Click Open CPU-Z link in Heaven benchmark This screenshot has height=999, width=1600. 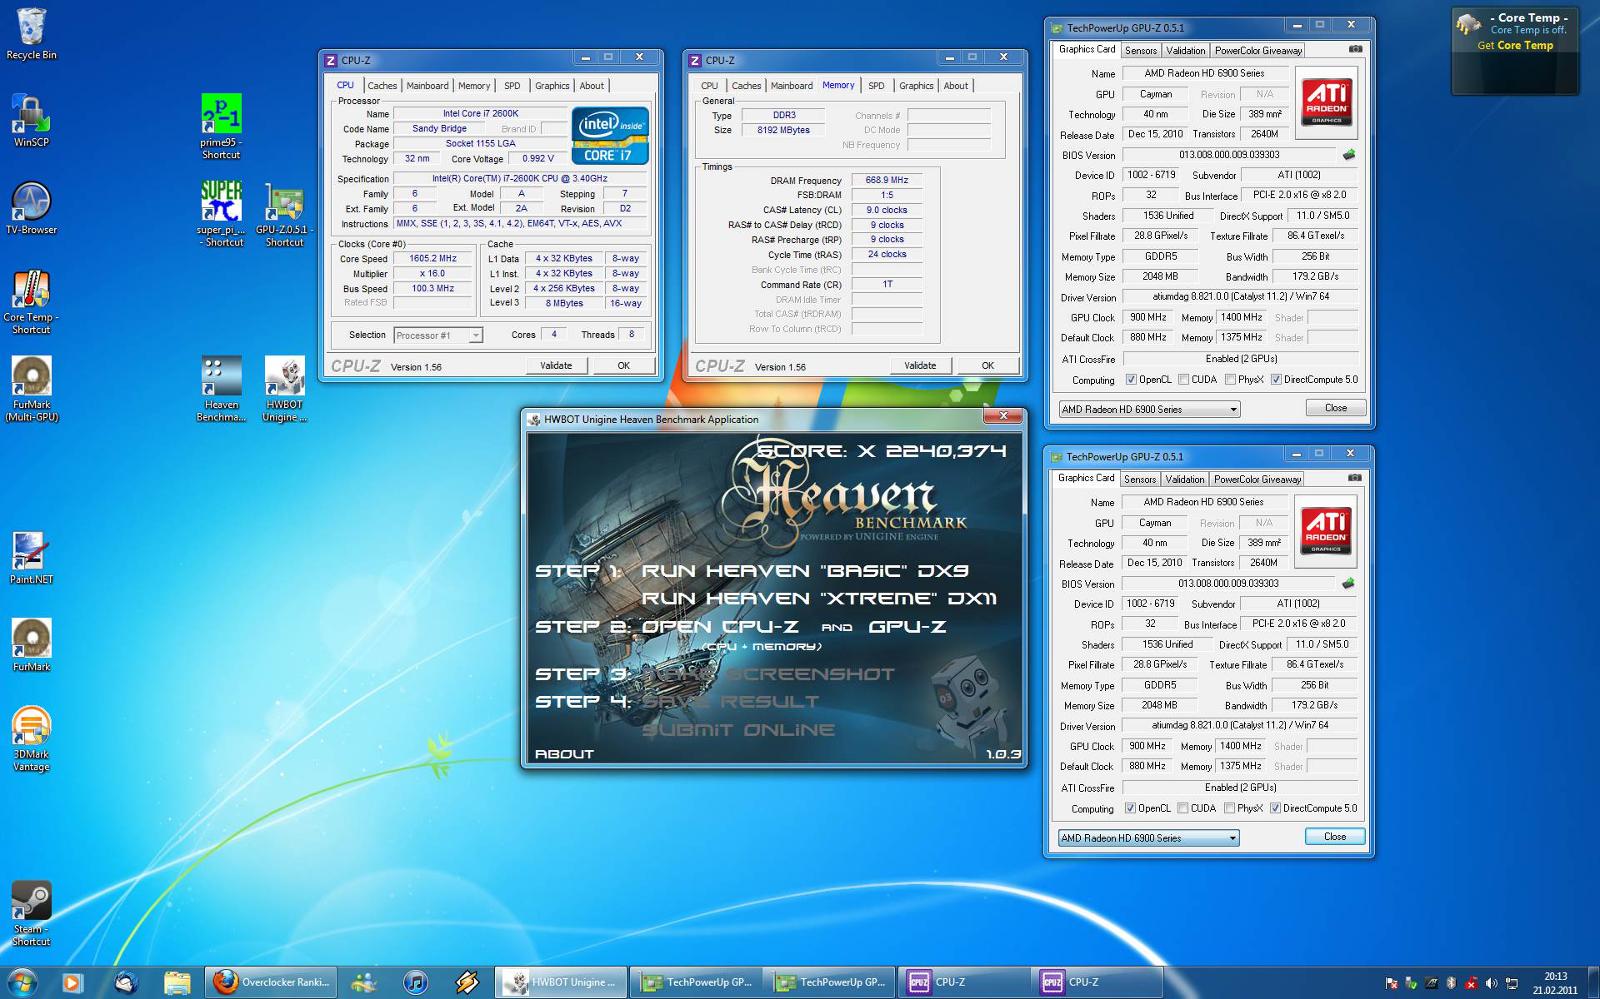coord(720,627)
